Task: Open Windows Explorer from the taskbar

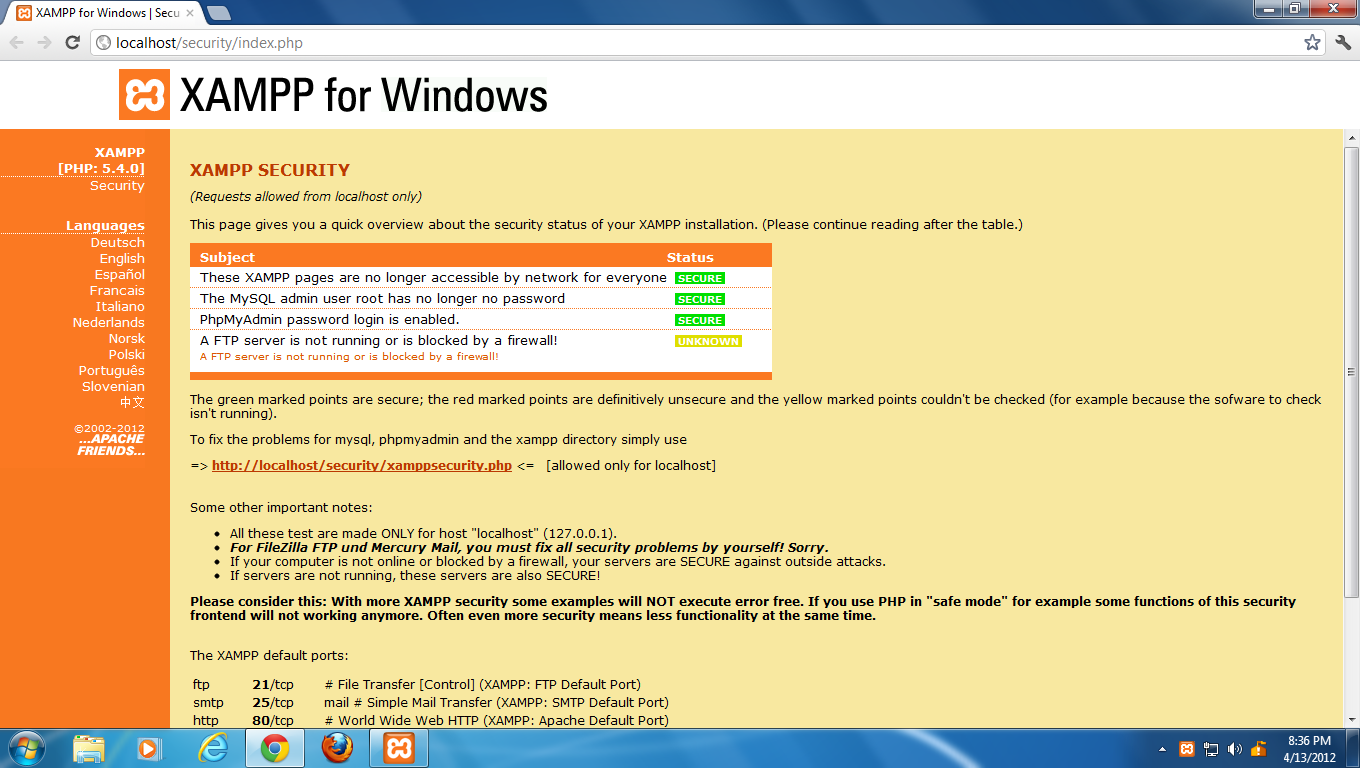Action: pyautogui.click(x=89, y=748)
